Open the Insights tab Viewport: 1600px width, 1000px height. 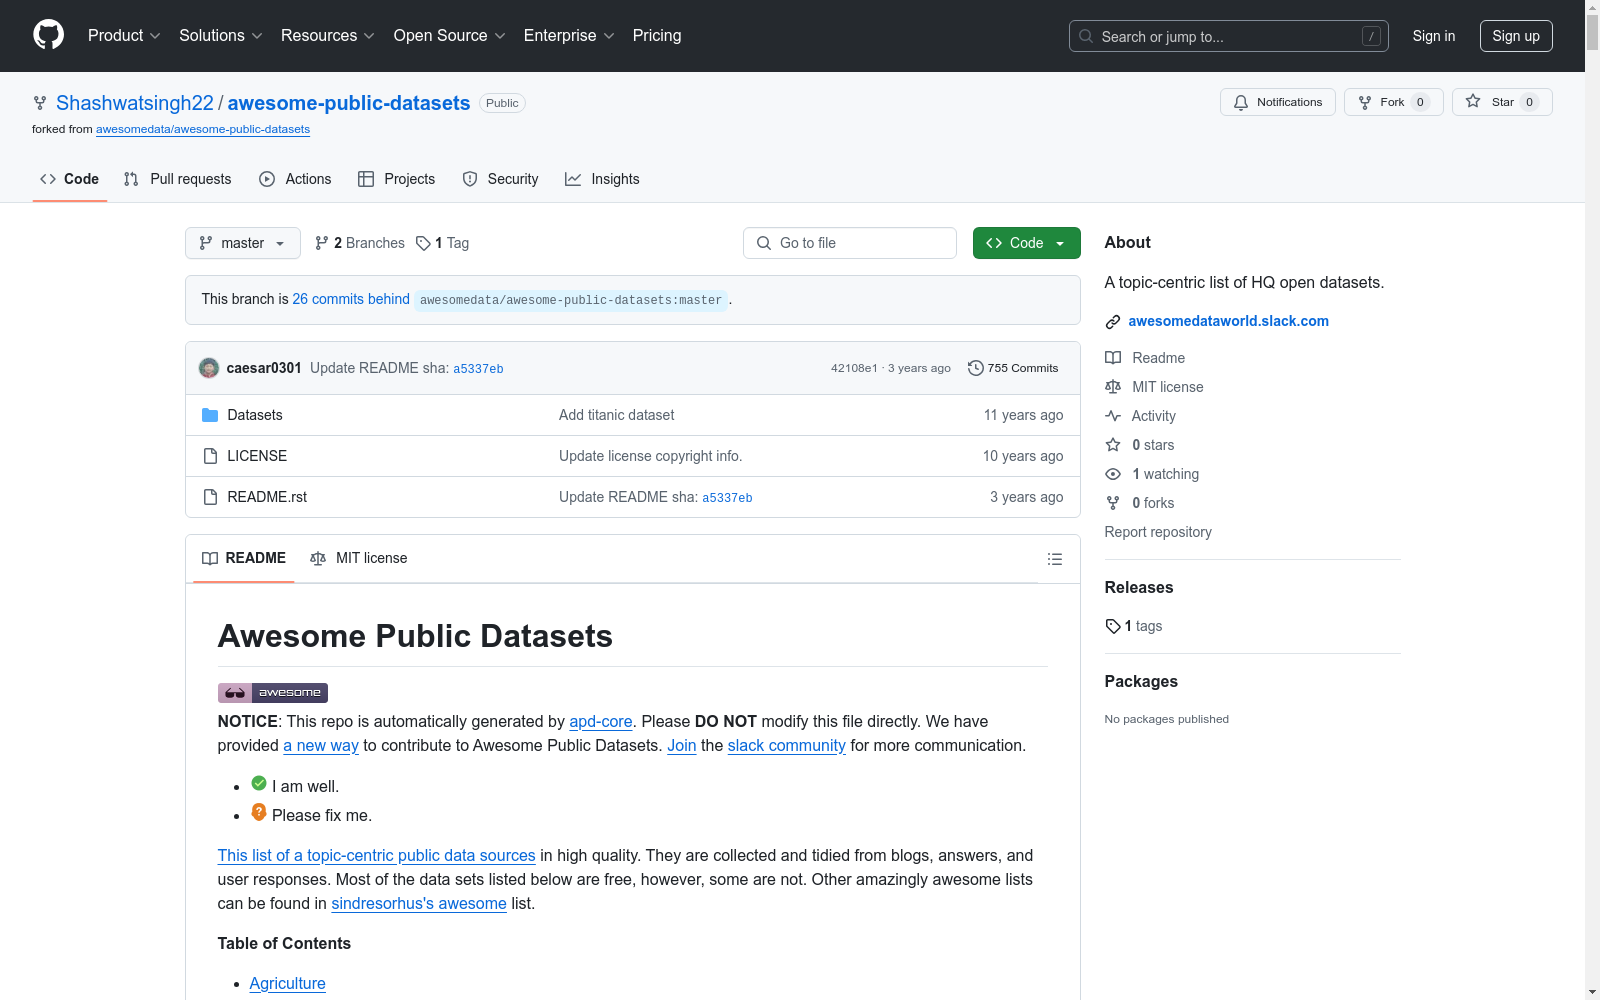coord(602,179)
